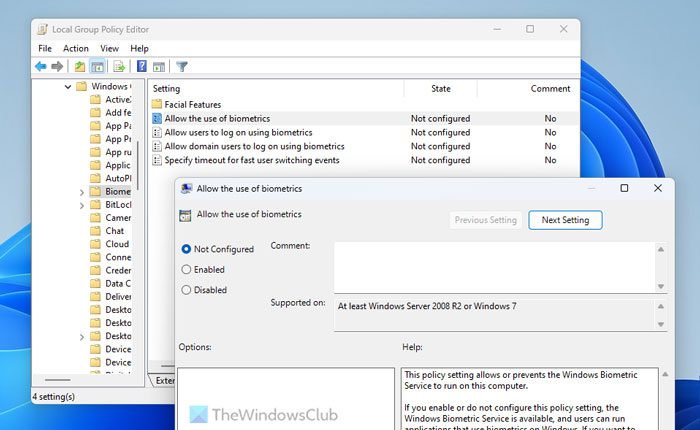Open the File menu
Screen dimensions: 700x430
(45, 48)
